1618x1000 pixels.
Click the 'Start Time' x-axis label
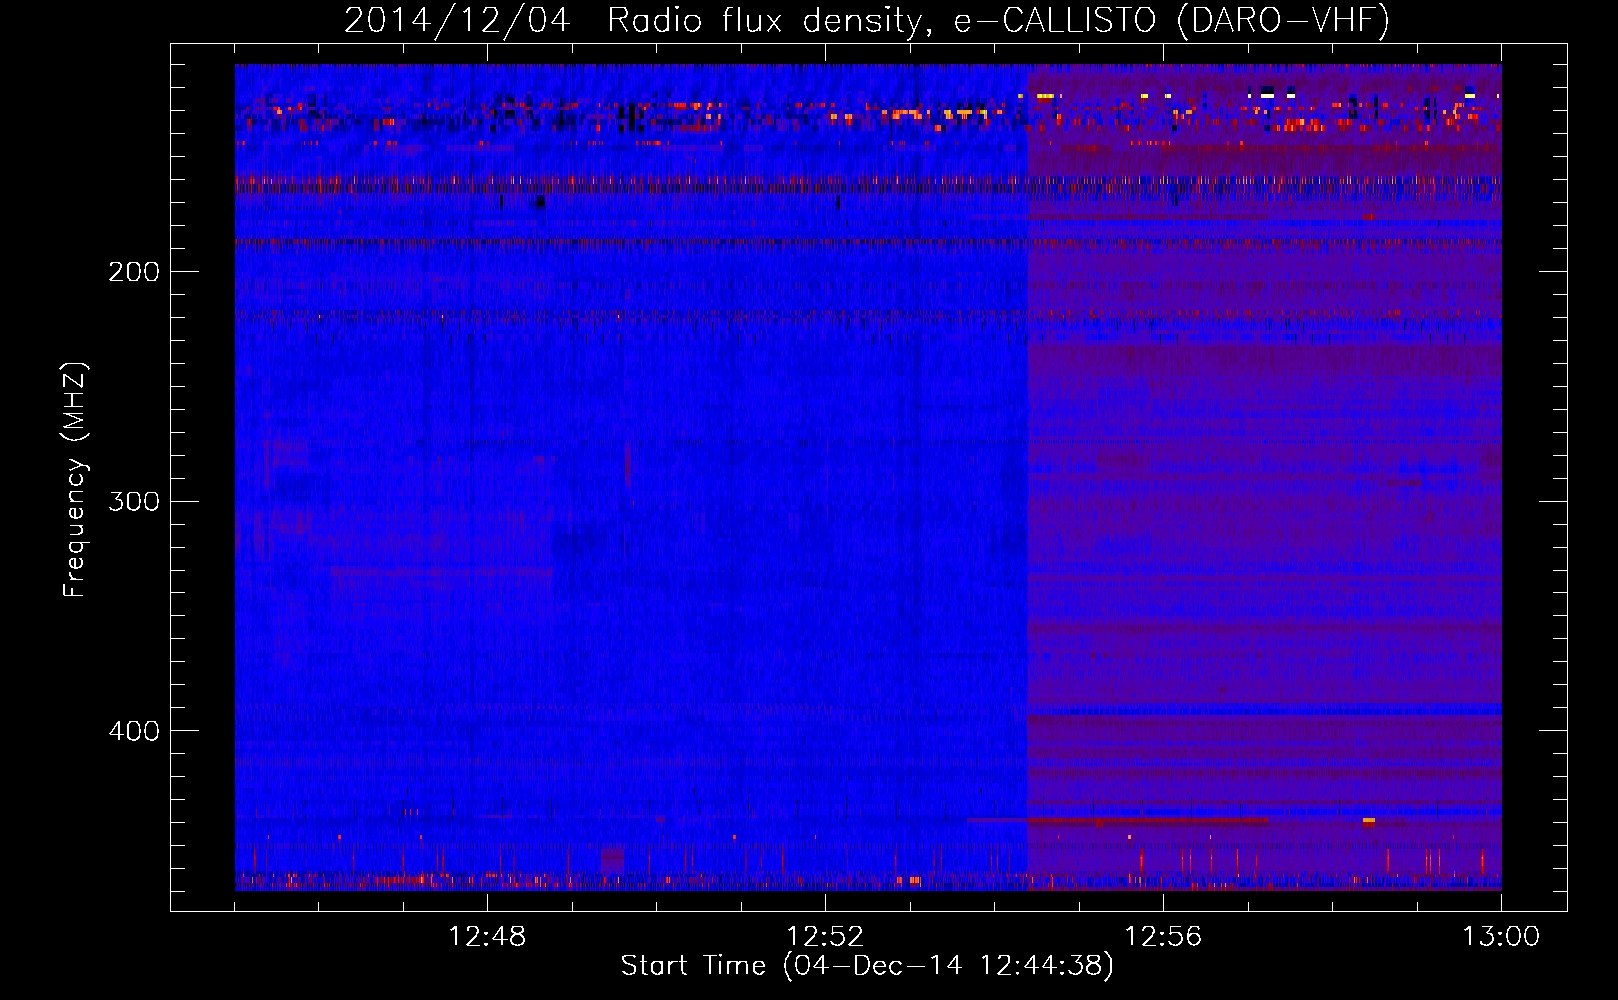tap(867, 966)
